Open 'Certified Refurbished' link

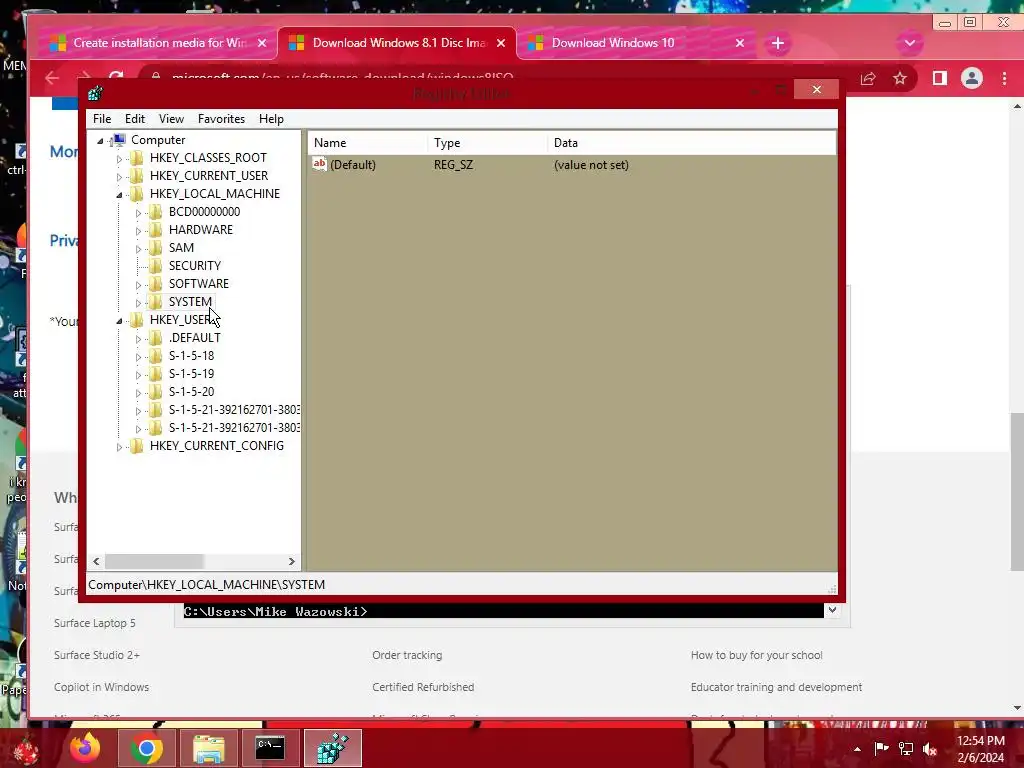[423, 687]
